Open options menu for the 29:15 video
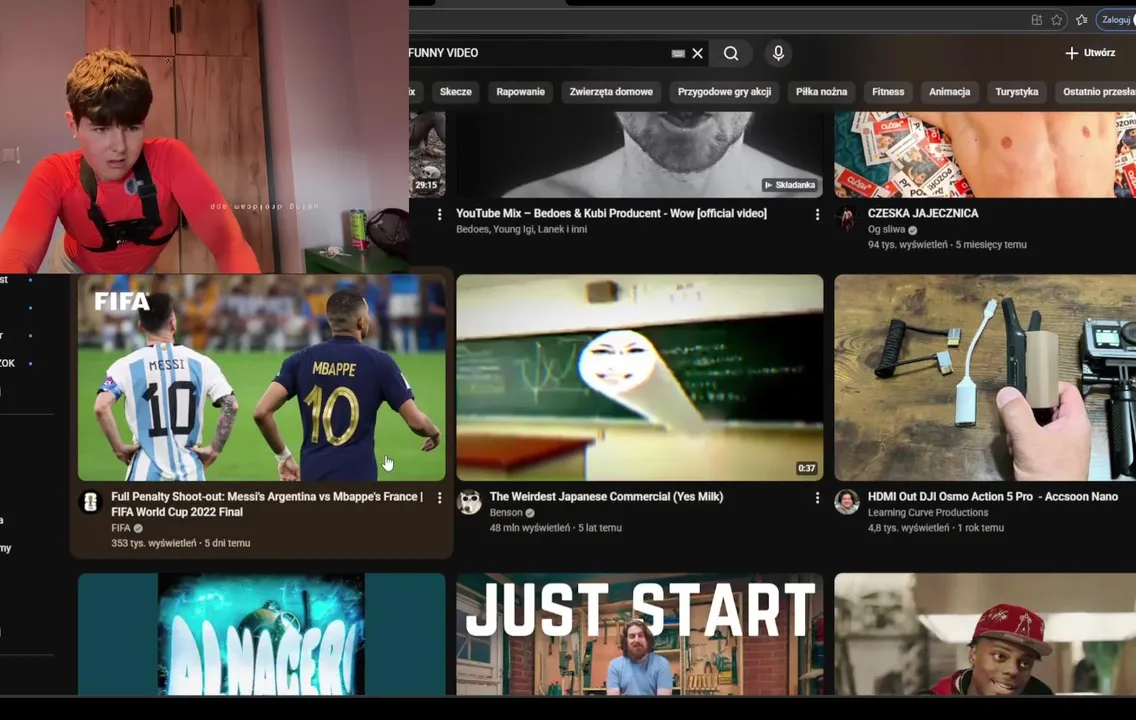The width and height of the screenshot is (1136, 720). [x=439, y=214]
